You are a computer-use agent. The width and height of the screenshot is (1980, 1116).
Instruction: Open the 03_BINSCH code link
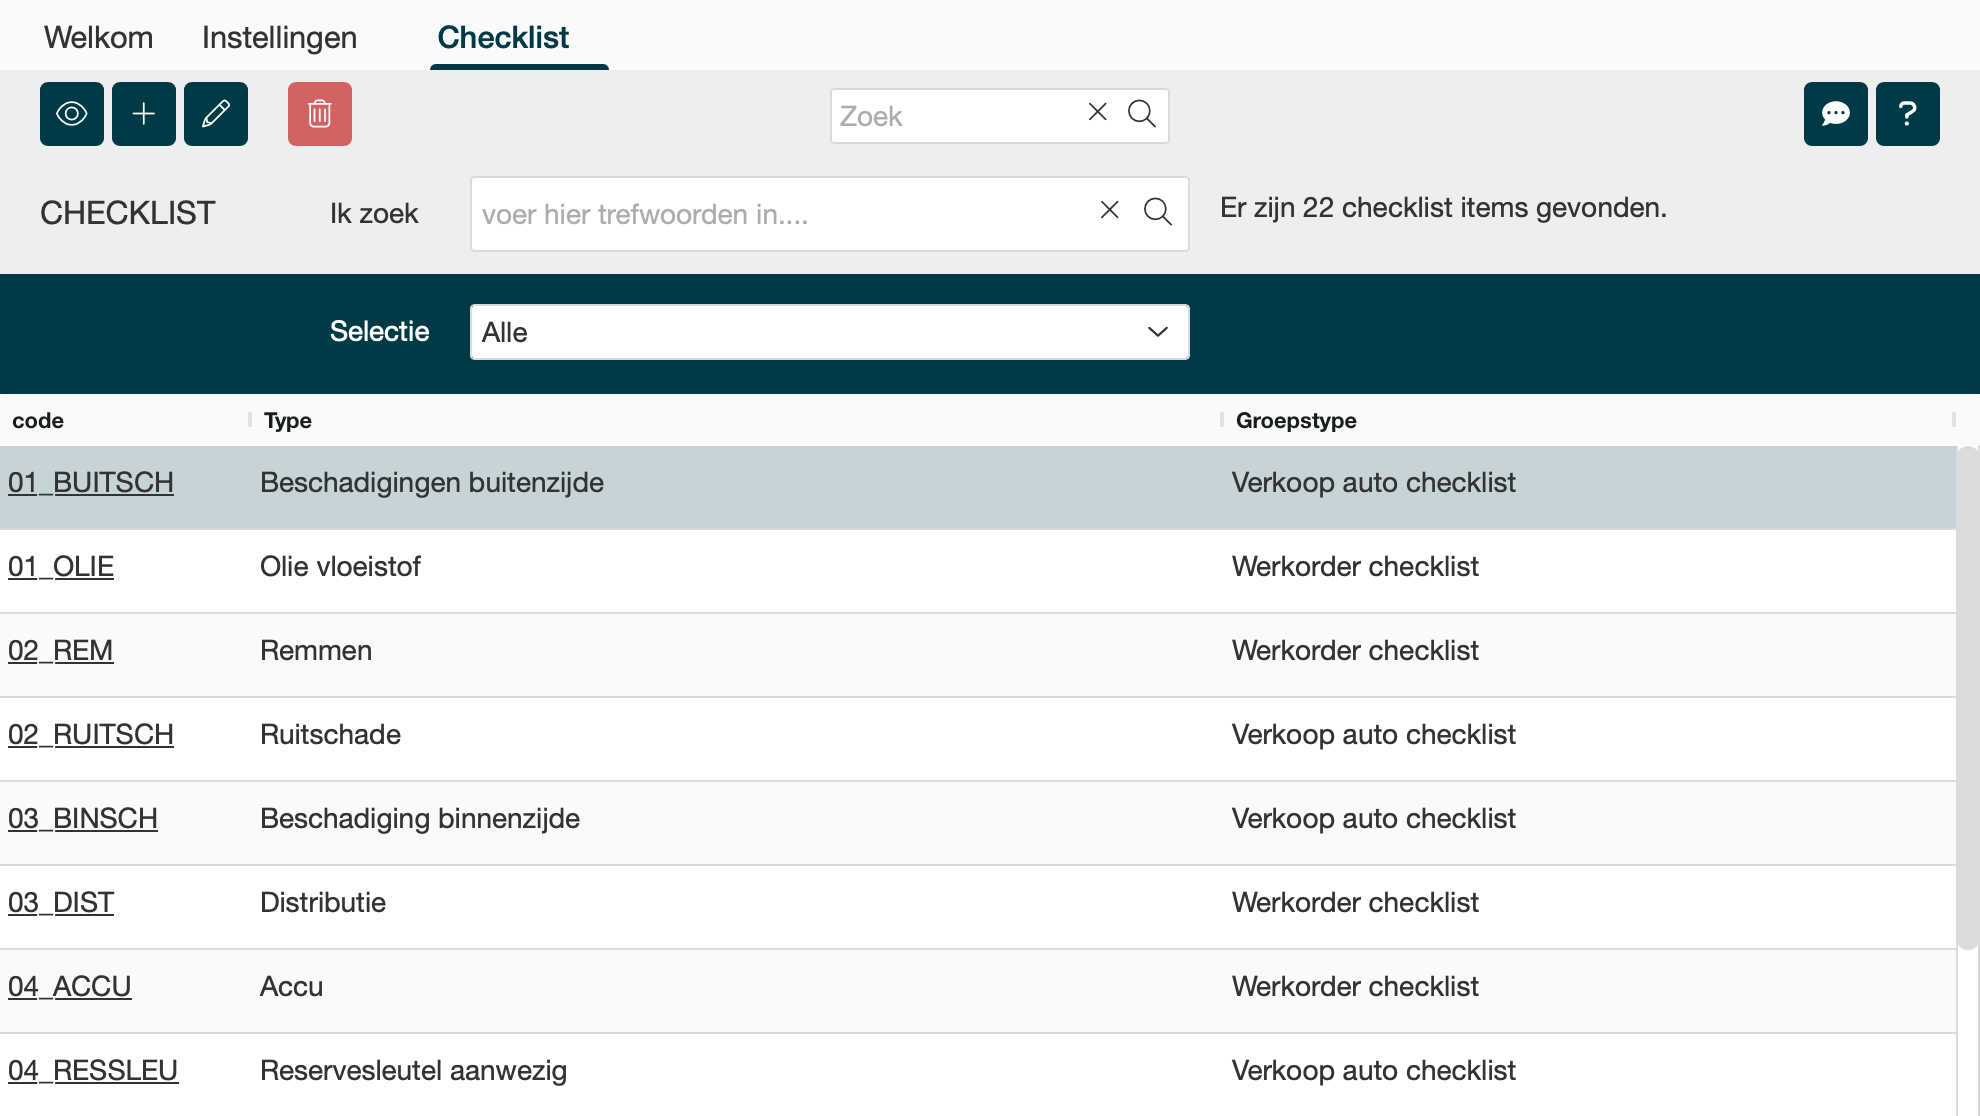(x=83, y=819)
